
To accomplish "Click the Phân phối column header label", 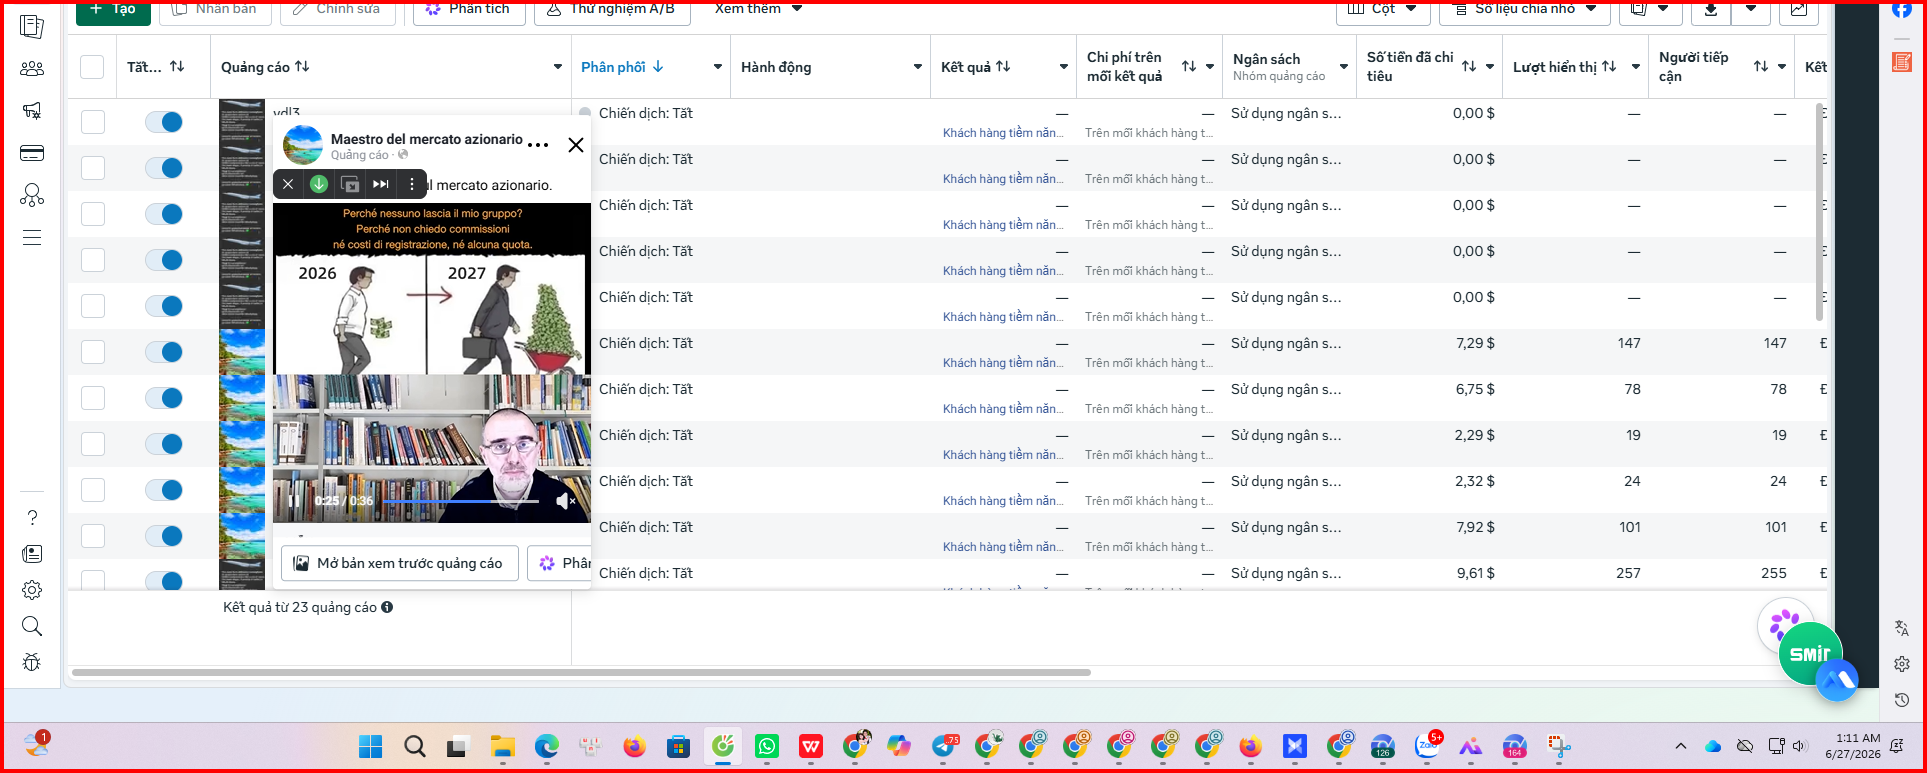I will (x=613, y=67).
